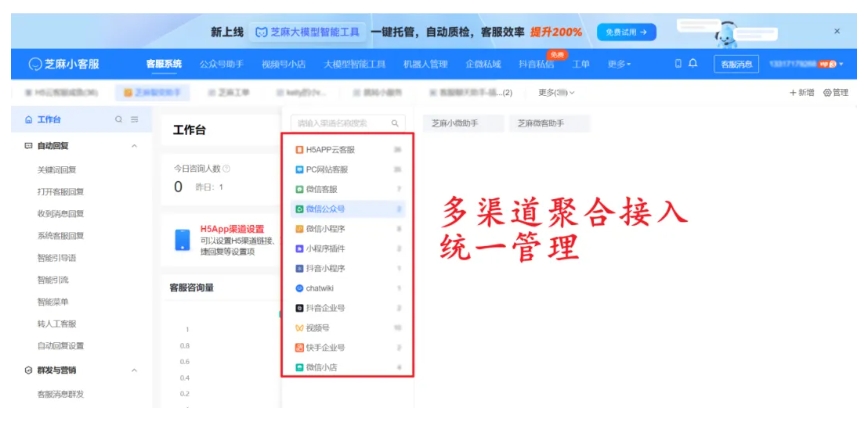Screen dimensions: 865x425
Task: Collapse the 自动回复 sidebar section
Action: 135,146
